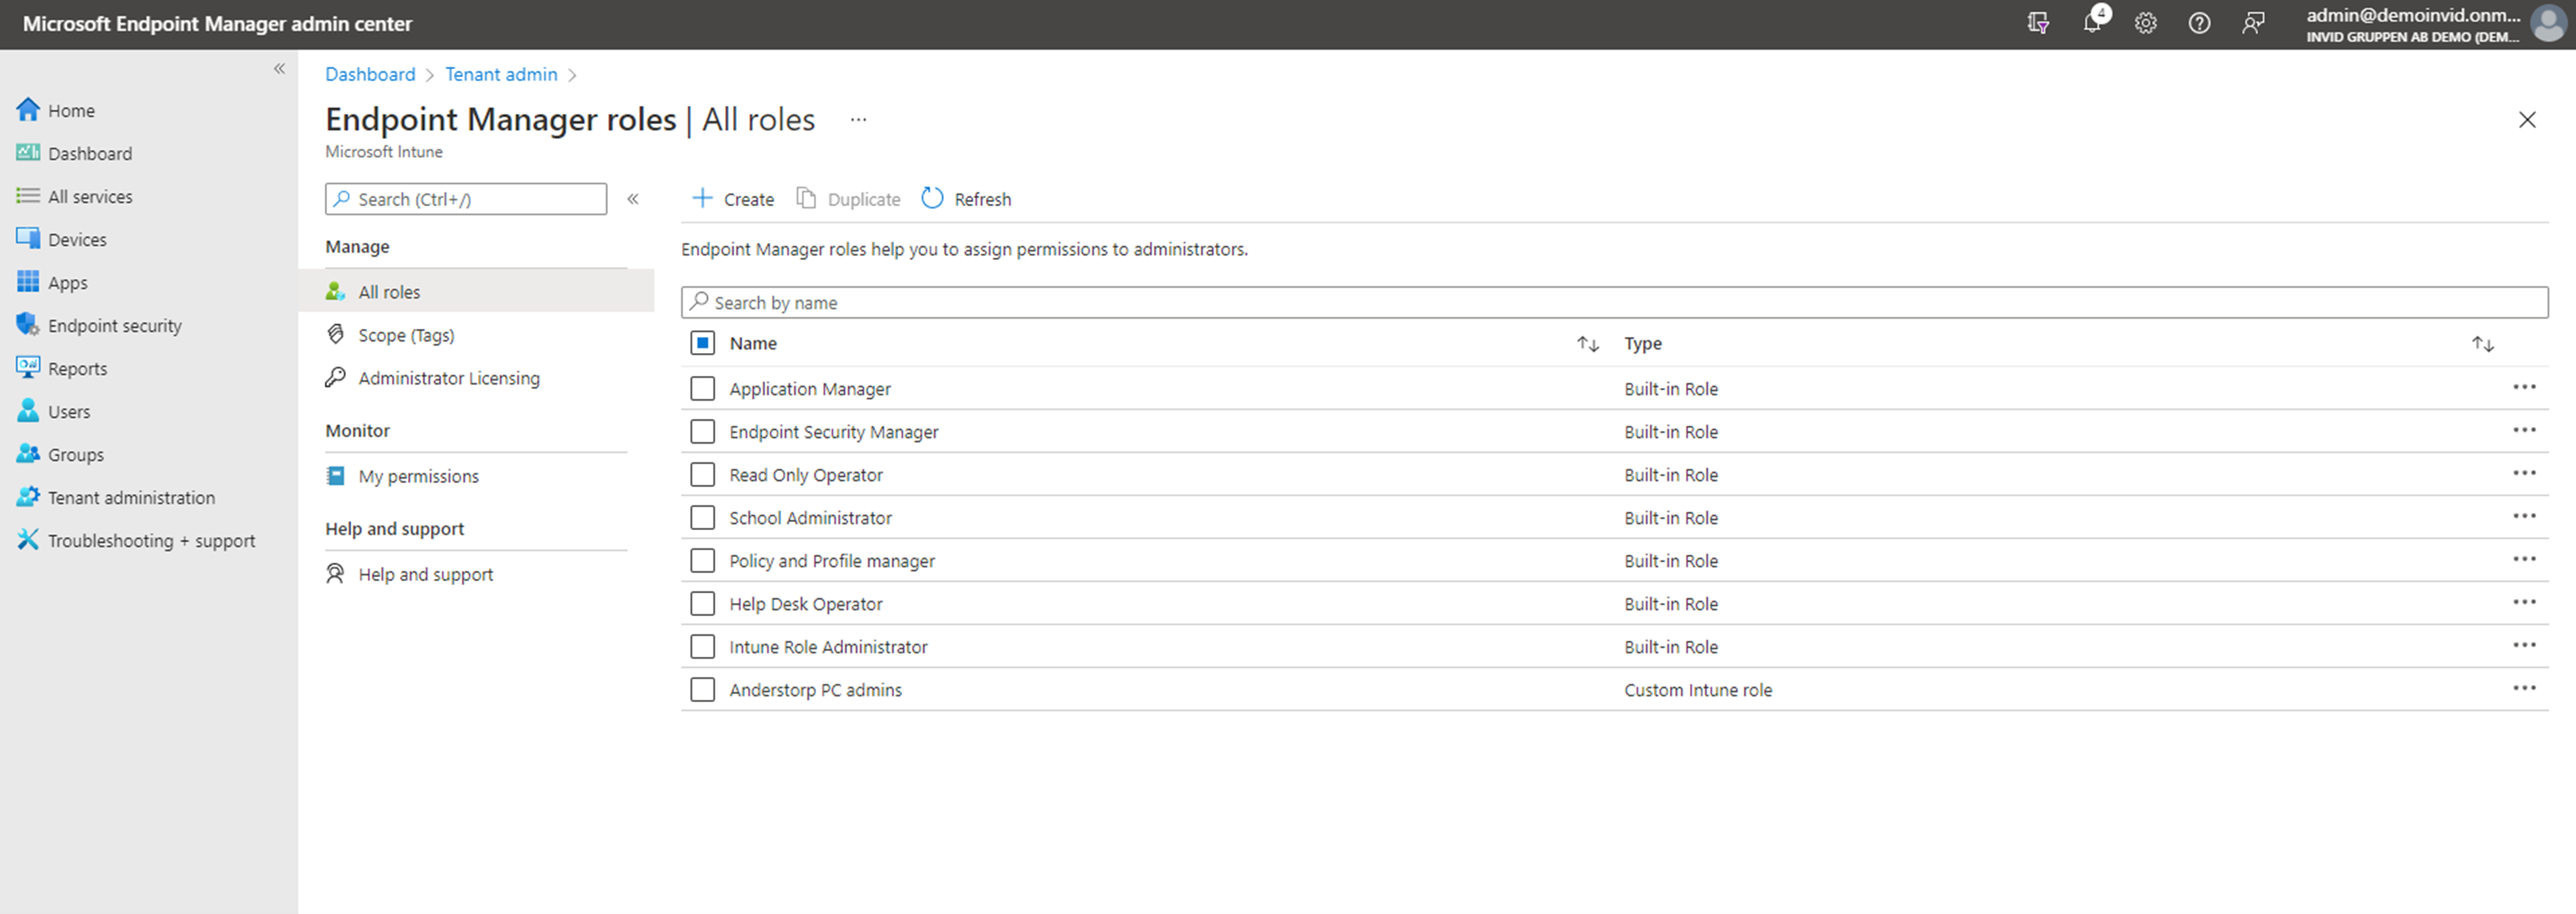
Task: Click the Reports icon in sidebar
Action: pos(28,368)
